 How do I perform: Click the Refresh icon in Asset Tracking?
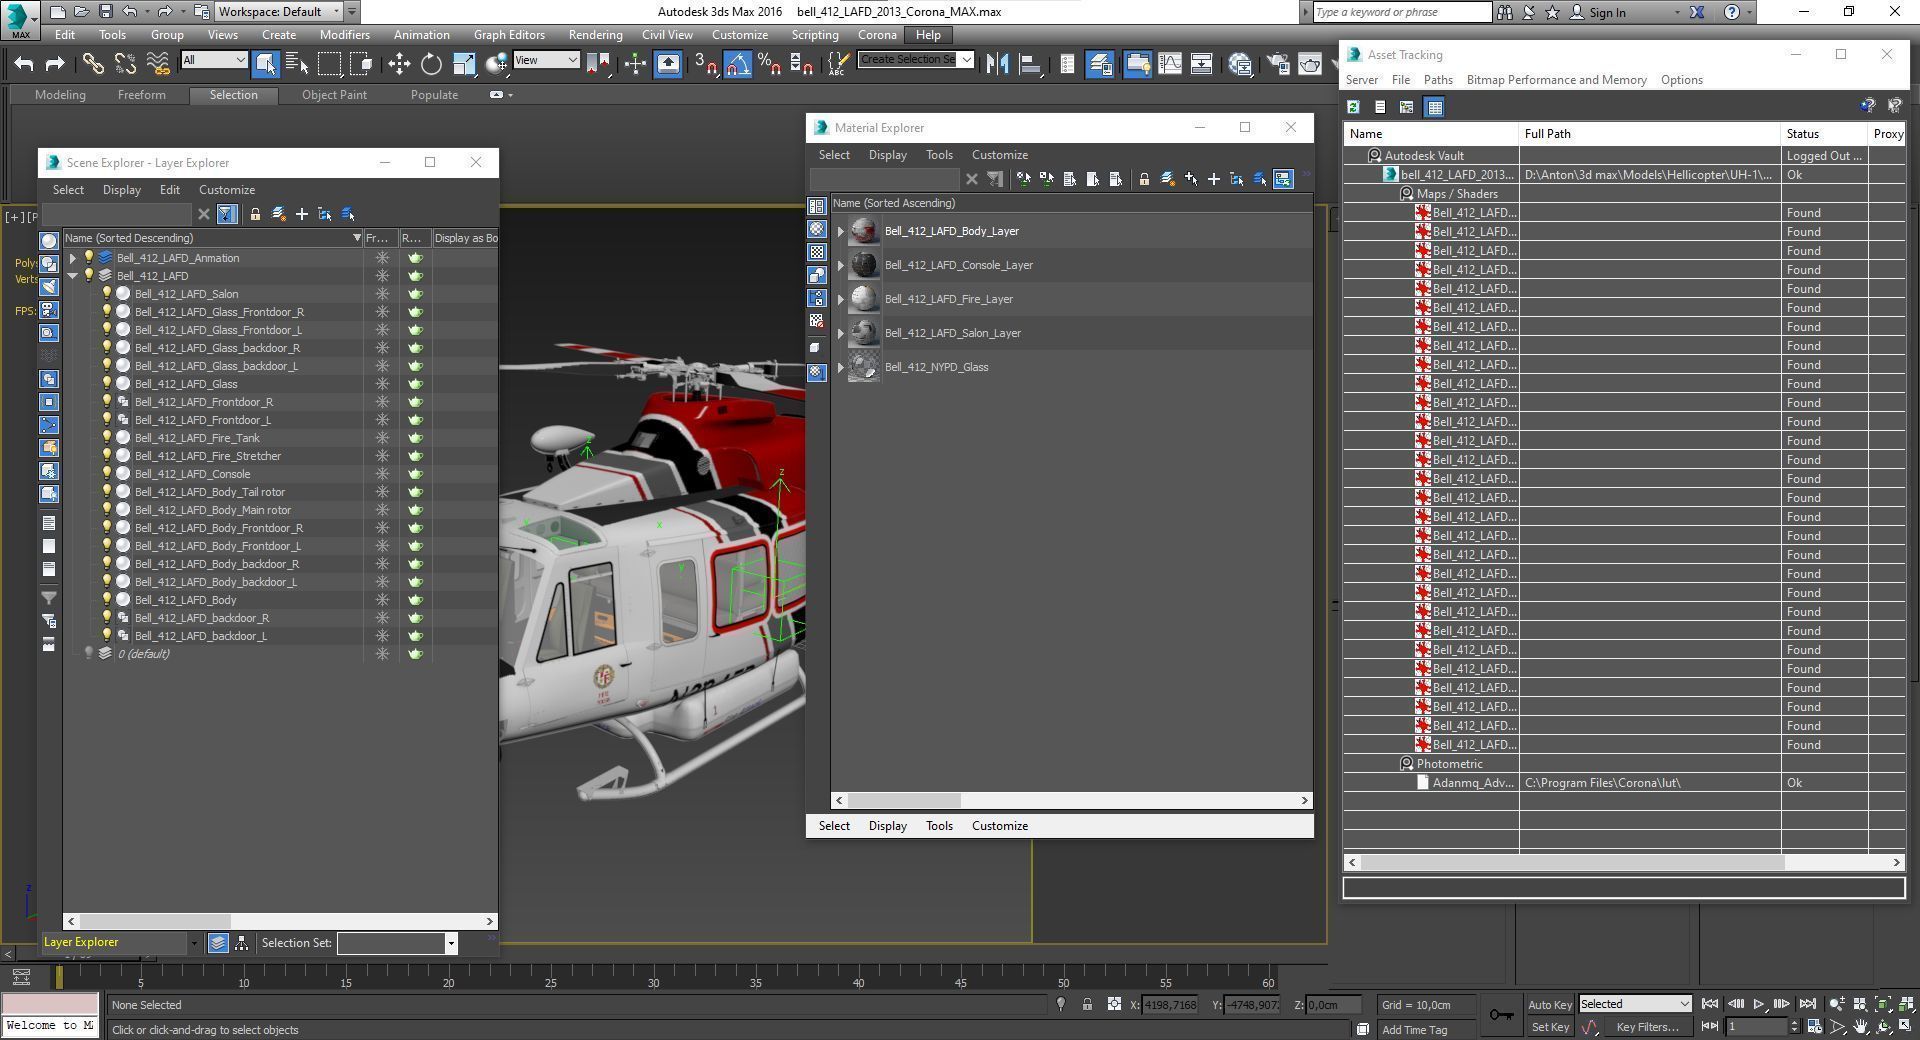(1353, 107)
